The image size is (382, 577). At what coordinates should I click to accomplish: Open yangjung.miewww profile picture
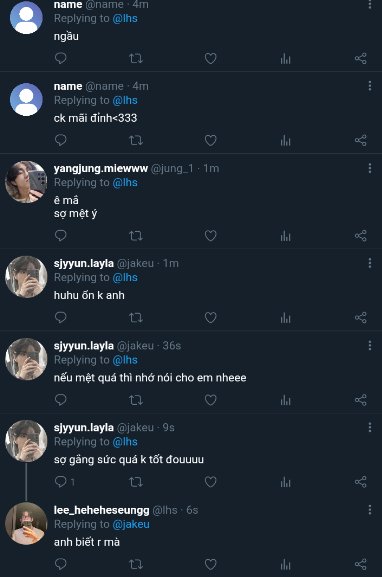26,182
